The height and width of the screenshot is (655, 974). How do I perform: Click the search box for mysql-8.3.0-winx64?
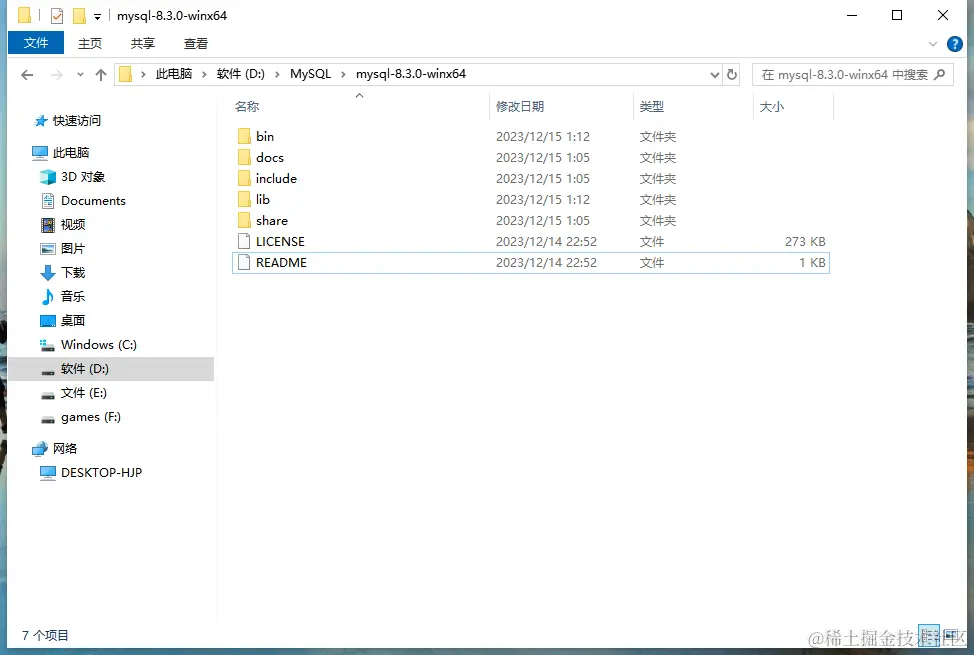tap(852, 75)
